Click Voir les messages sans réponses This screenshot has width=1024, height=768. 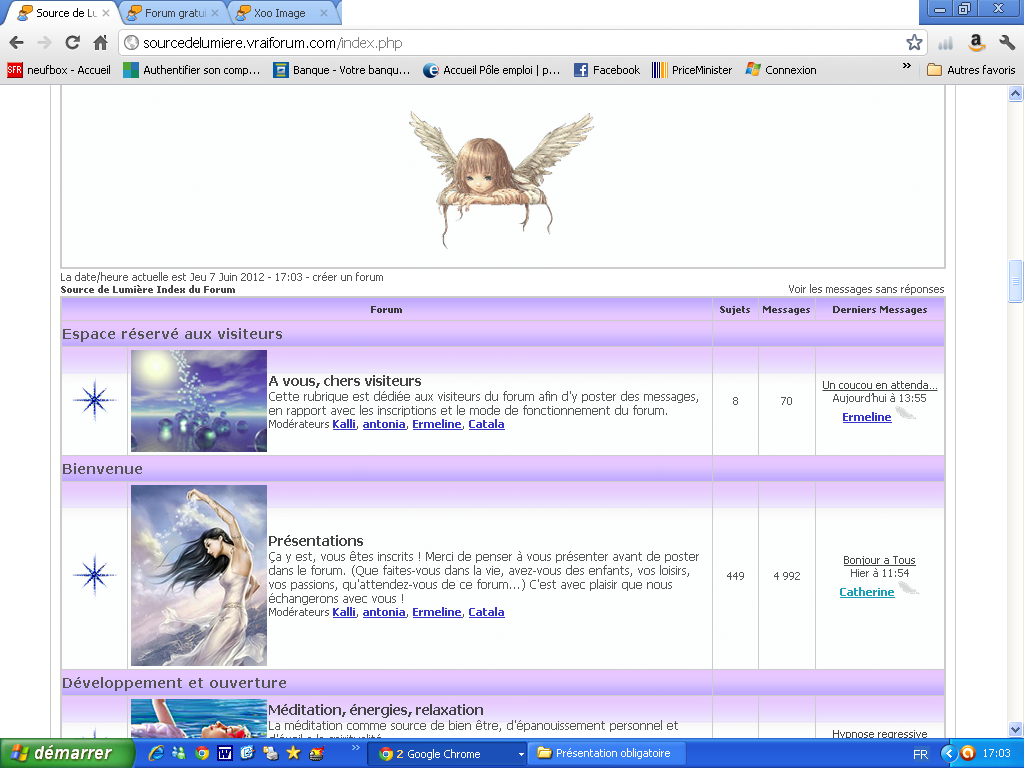coord(866,289)
